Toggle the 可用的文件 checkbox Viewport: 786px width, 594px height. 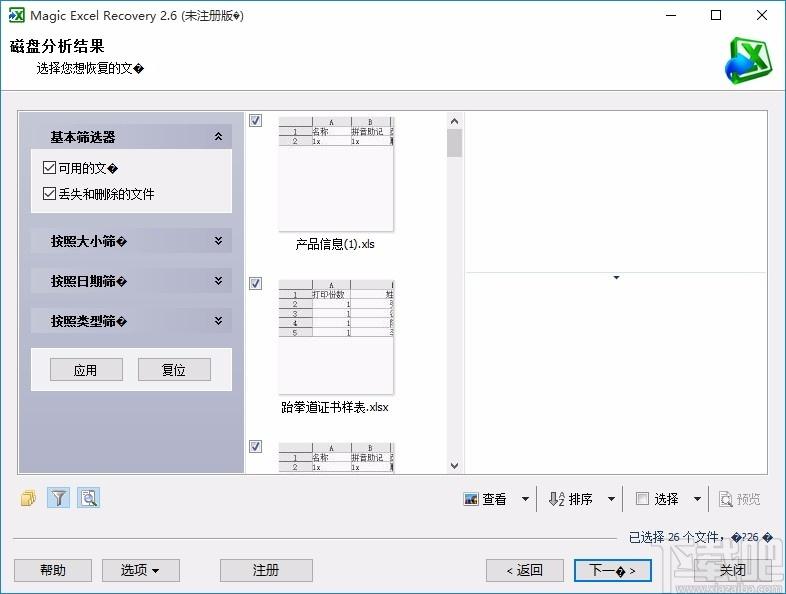tap(49, 167)
